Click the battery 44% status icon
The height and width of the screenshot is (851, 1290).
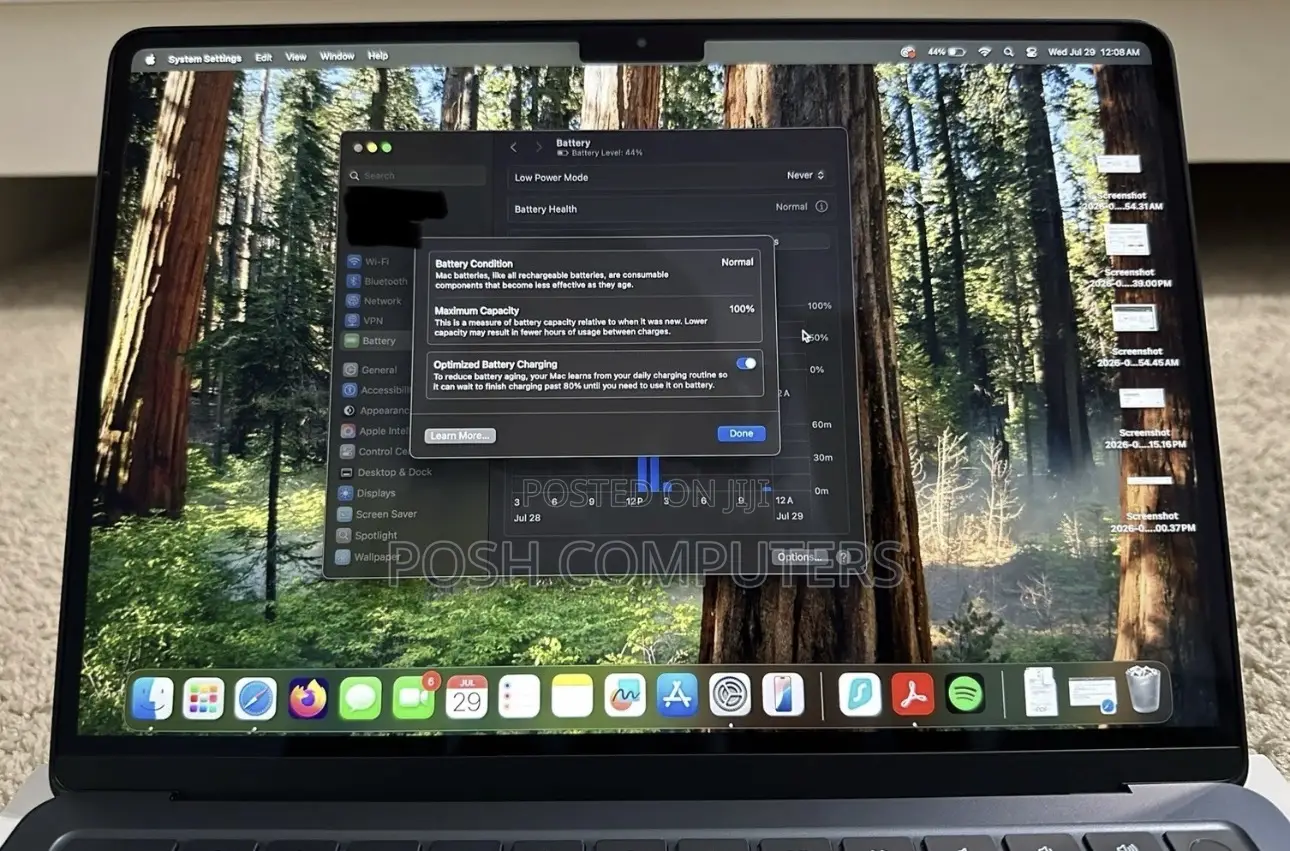coord(946,52)
